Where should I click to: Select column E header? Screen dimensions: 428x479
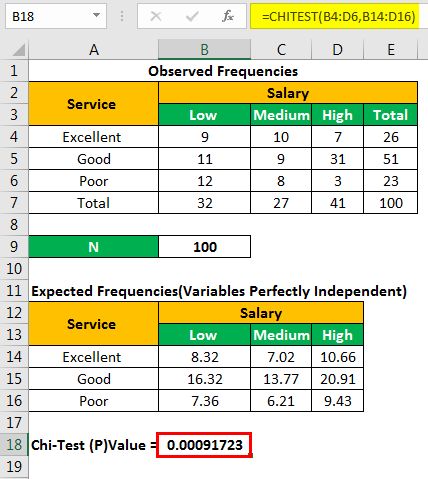click(391, 50)
